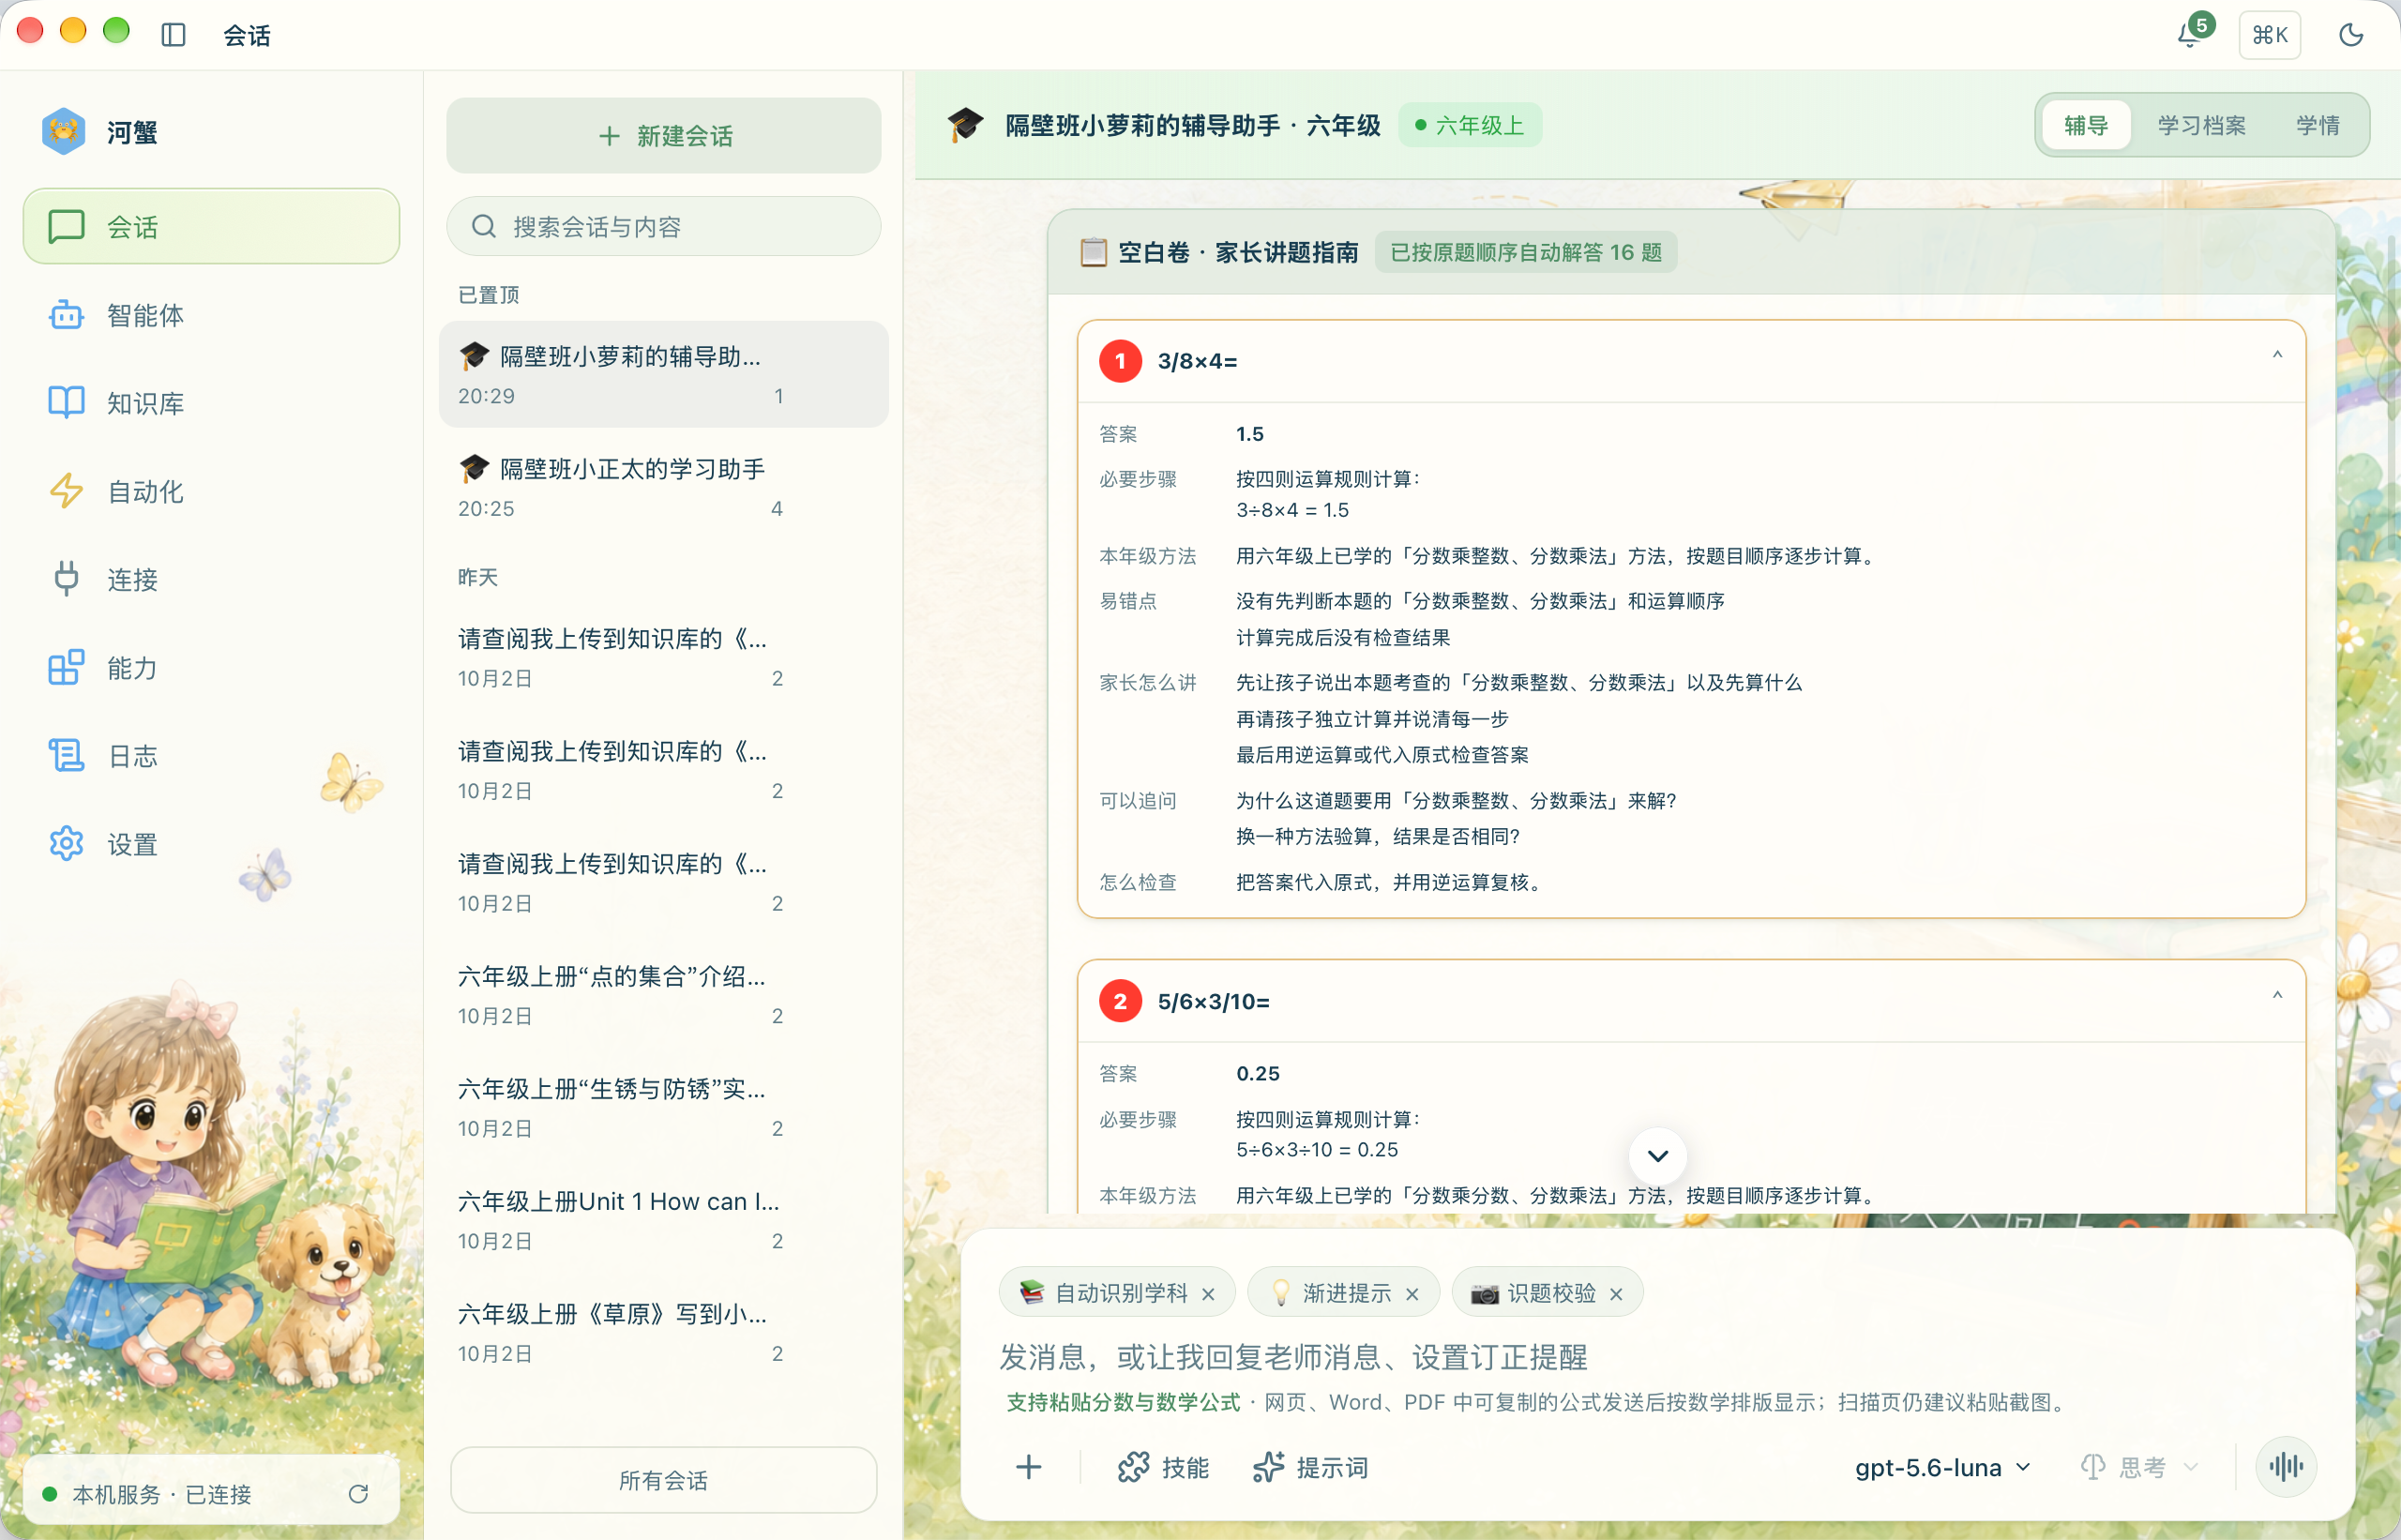Open pinned chat 隔壁班小萝莉的辅导助手
This screenshot has width=2401, height=1540.
663,374
